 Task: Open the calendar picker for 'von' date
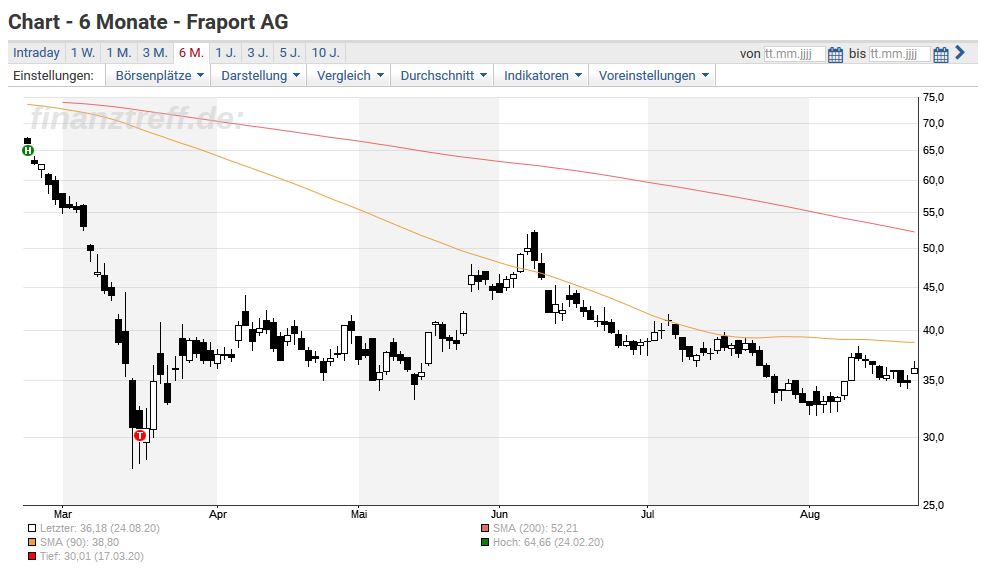[835, 55]
